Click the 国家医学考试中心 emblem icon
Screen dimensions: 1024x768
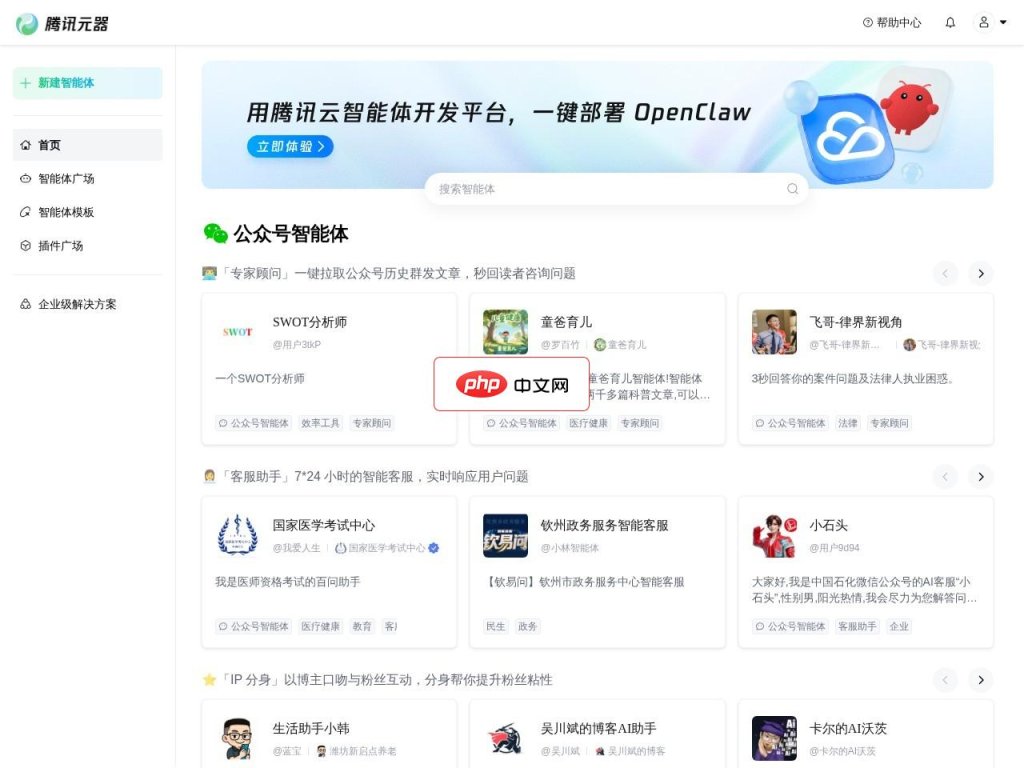pos(238,535)
